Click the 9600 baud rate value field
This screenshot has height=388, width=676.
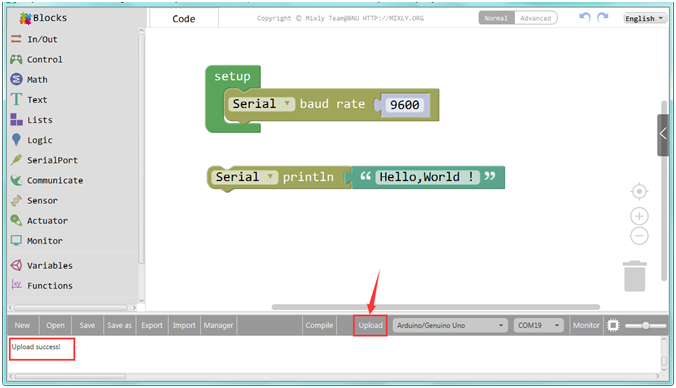coord(404,105)
